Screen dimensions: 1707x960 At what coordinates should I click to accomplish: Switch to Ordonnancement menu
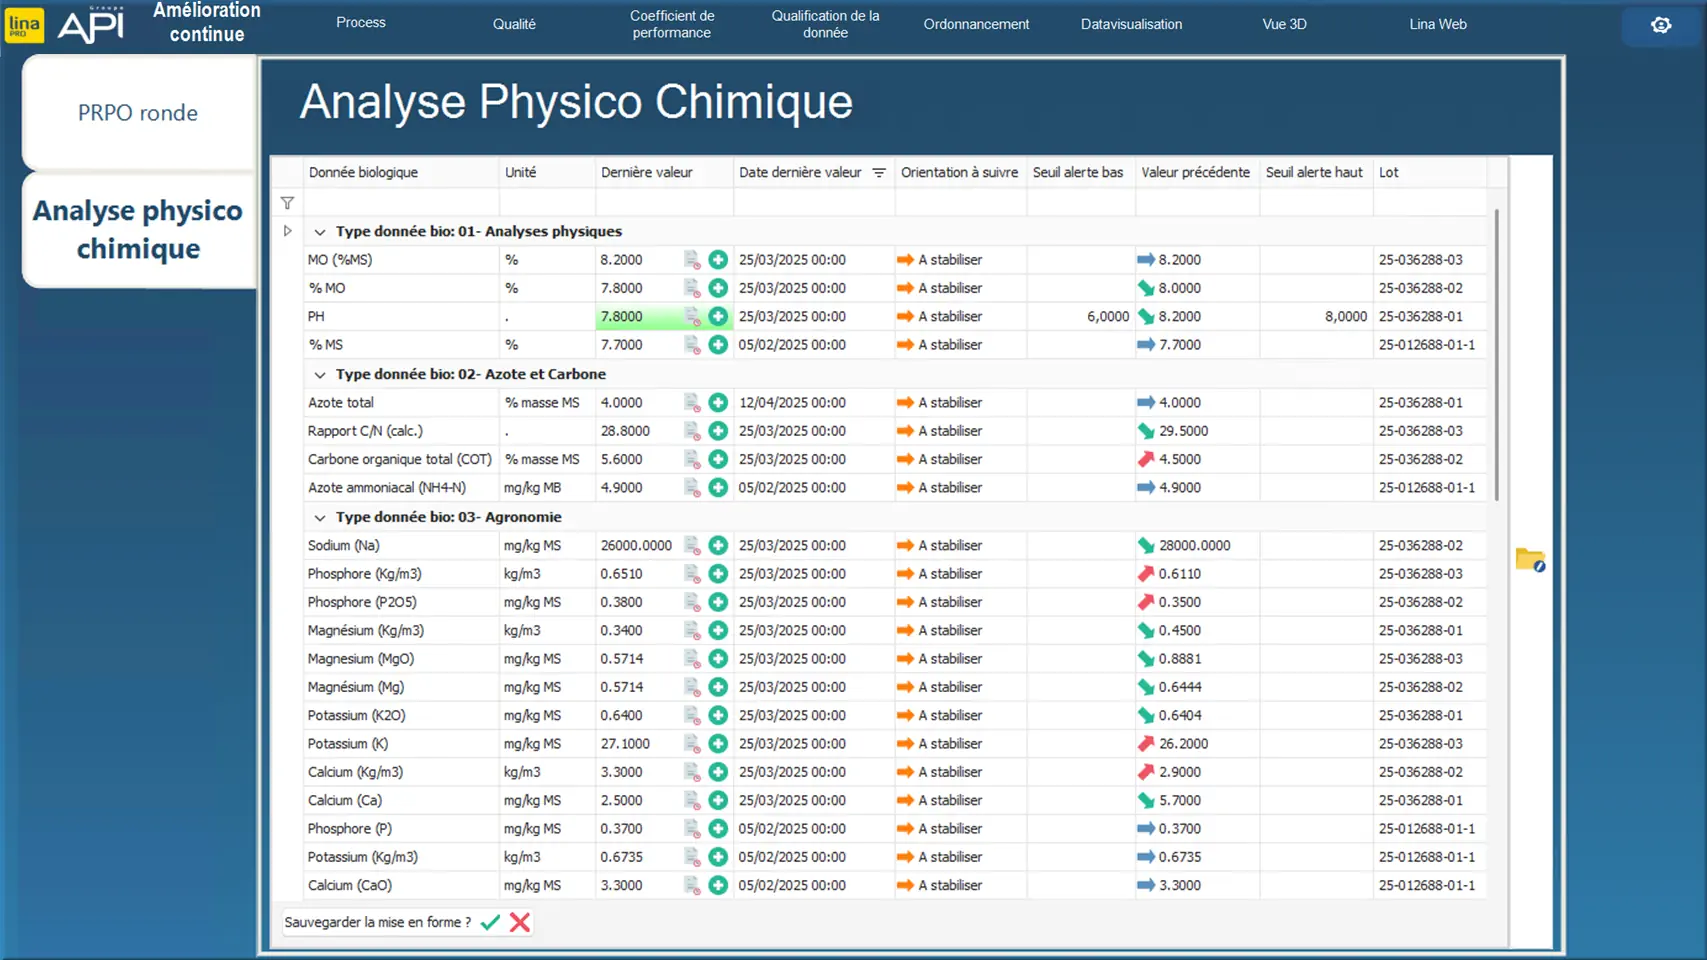click(x=975, y=24)
